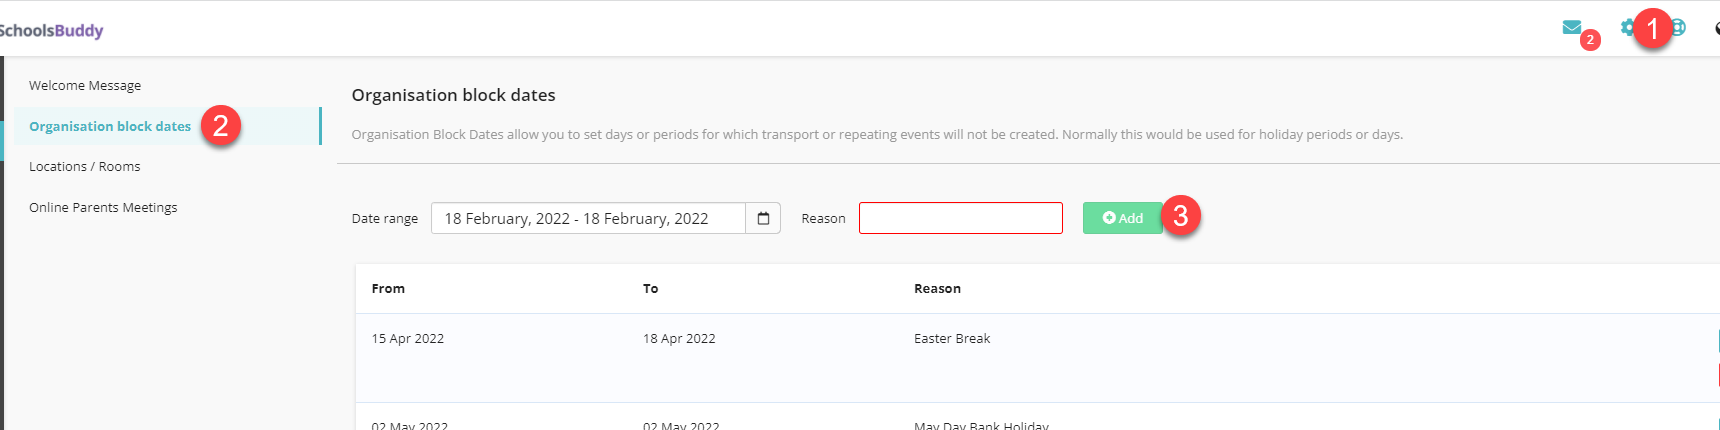Select the Easter Break row

tap(1038, 358)
